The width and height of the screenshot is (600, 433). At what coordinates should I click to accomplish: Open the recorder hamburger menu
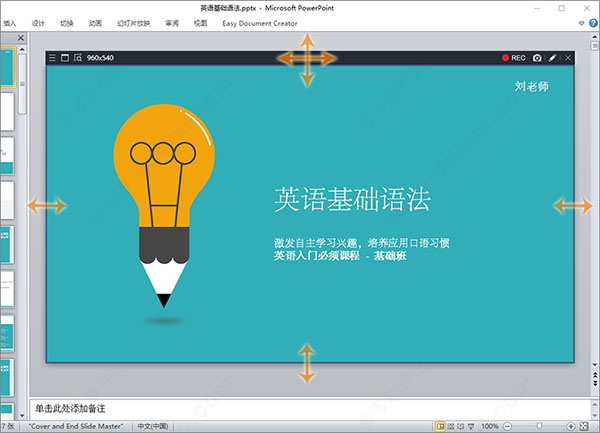point(53,59)
